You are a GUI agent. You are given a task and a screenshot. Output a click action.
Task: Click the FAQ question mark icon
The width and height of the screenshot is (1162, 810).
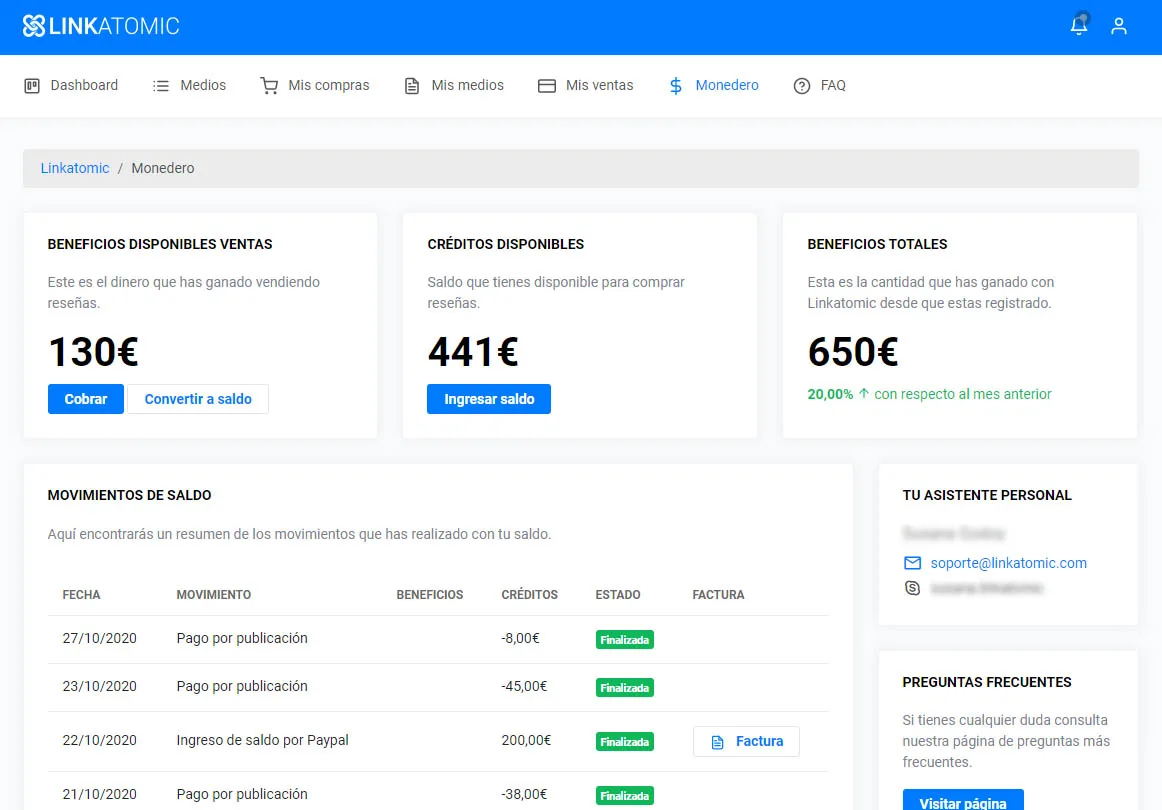click(801, 86)
